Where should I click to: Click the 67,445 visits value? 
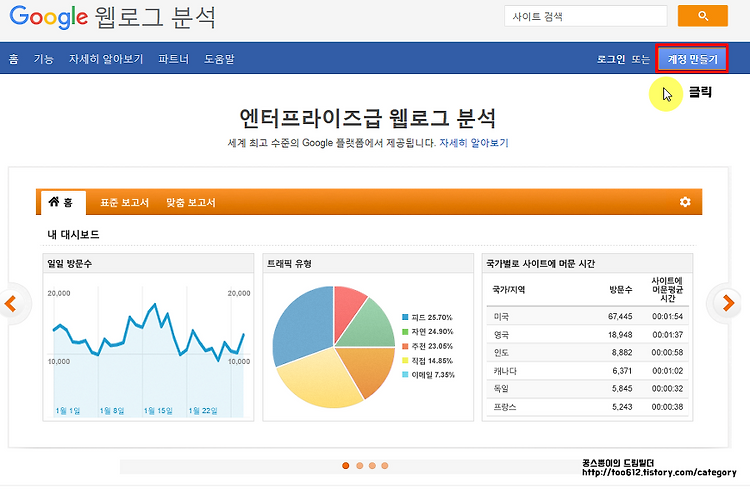point(620,316)
